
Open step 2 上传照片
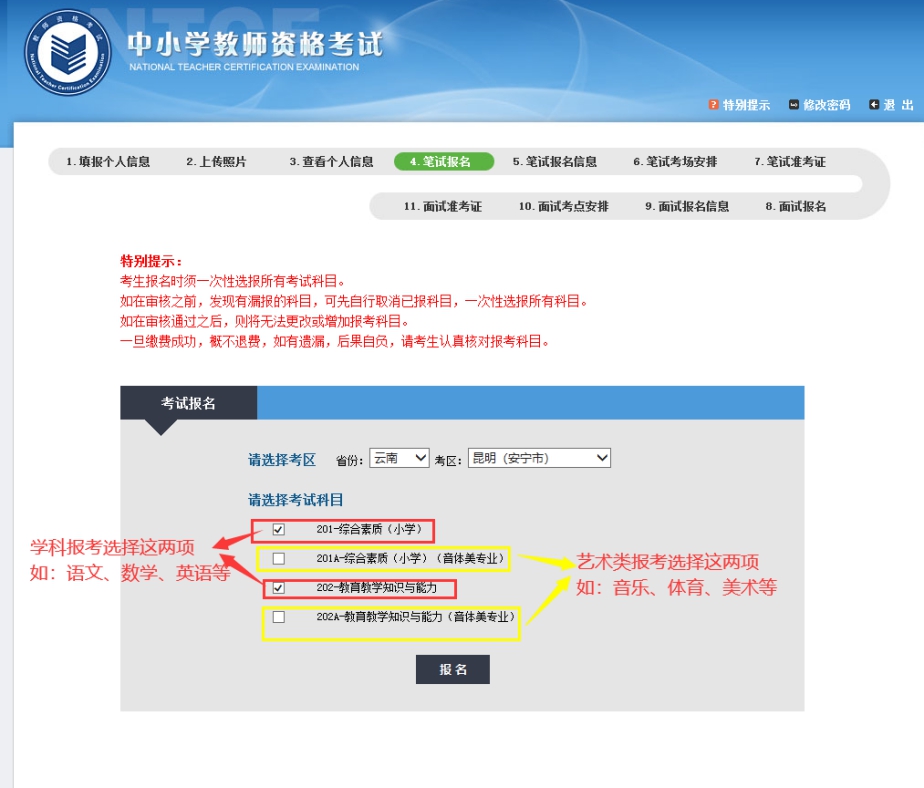point(216,162)
